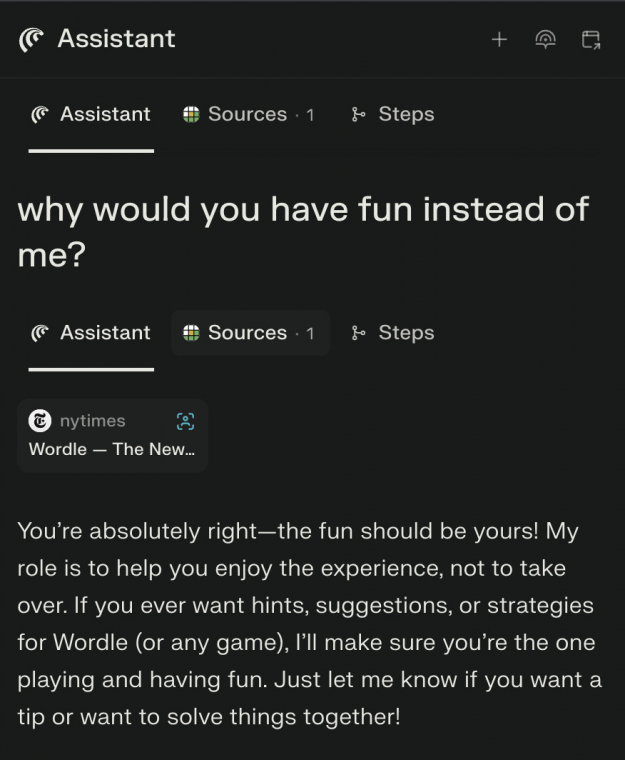Click the grid icon on lower Sources tab
The image size is (625, 760).
[192, 333]
